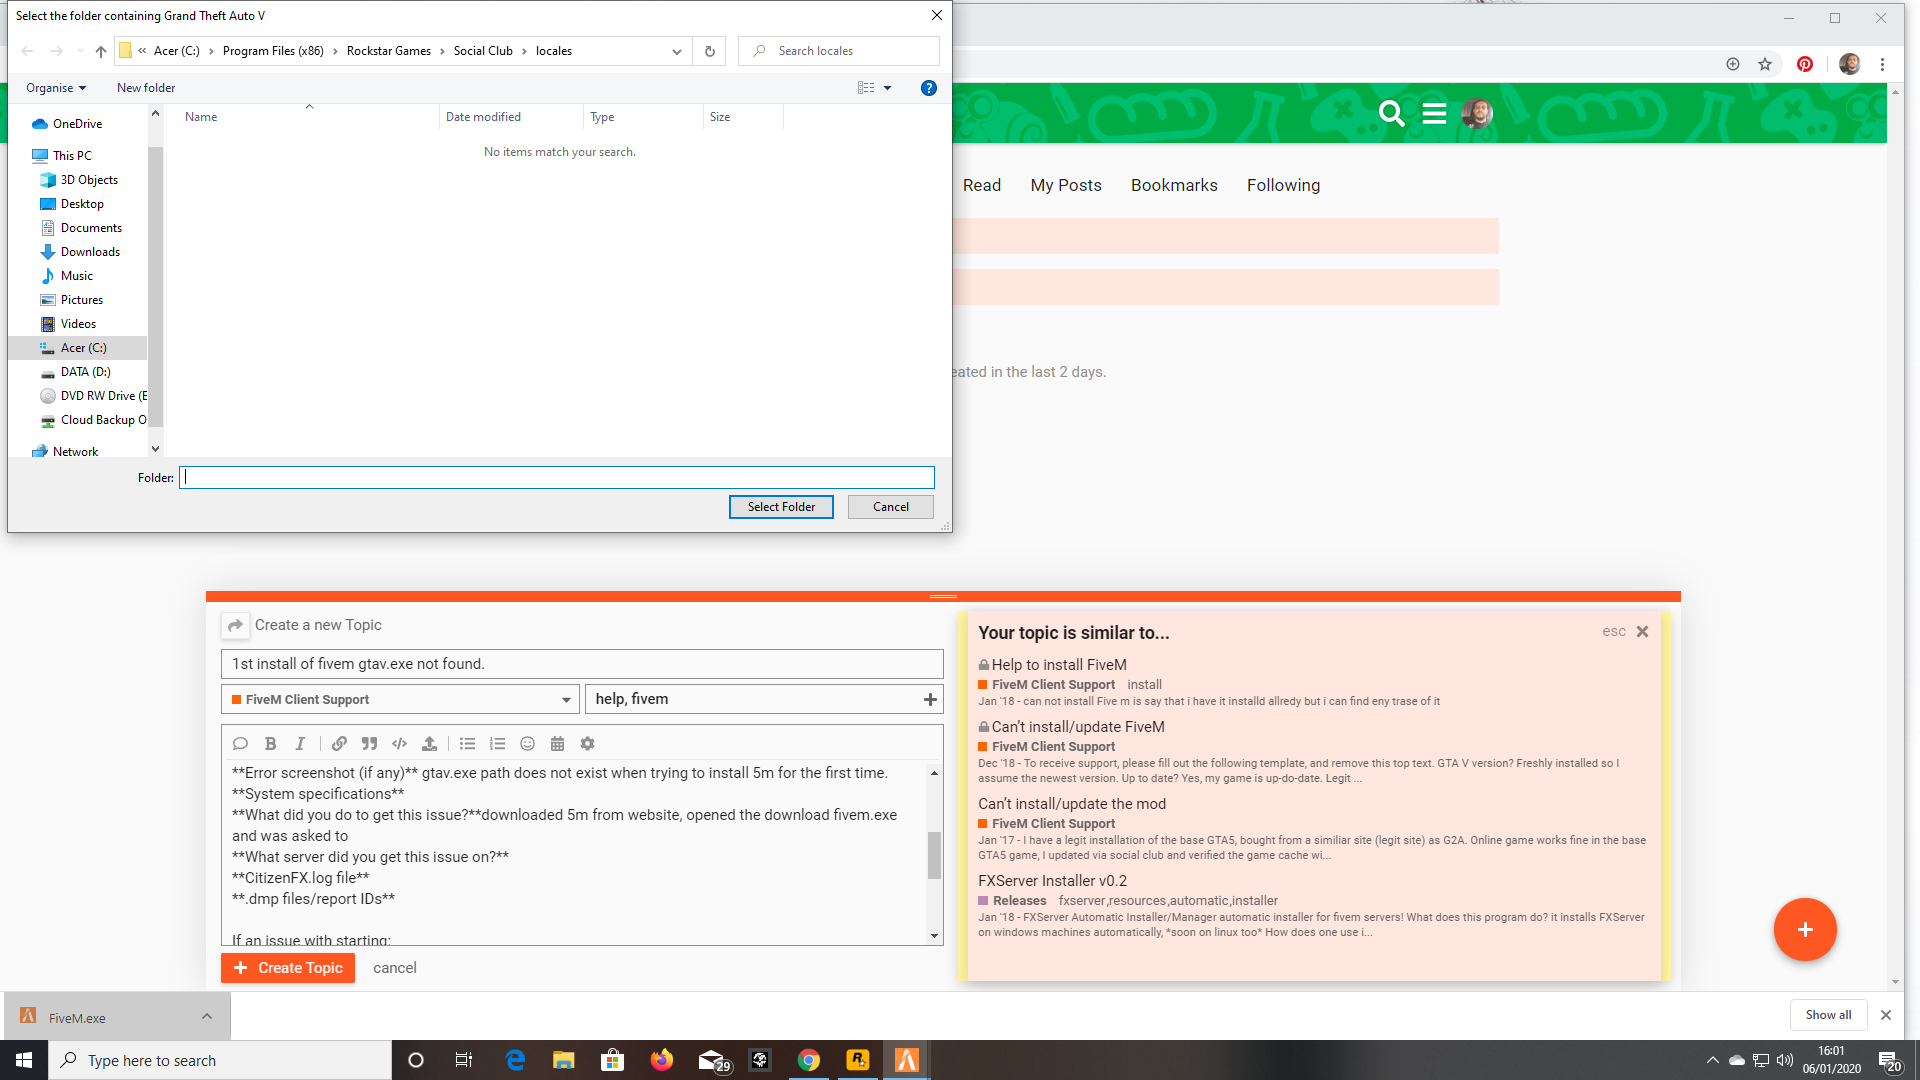
Task: Insert a blockquote in the composer
Action: [368, 743]
